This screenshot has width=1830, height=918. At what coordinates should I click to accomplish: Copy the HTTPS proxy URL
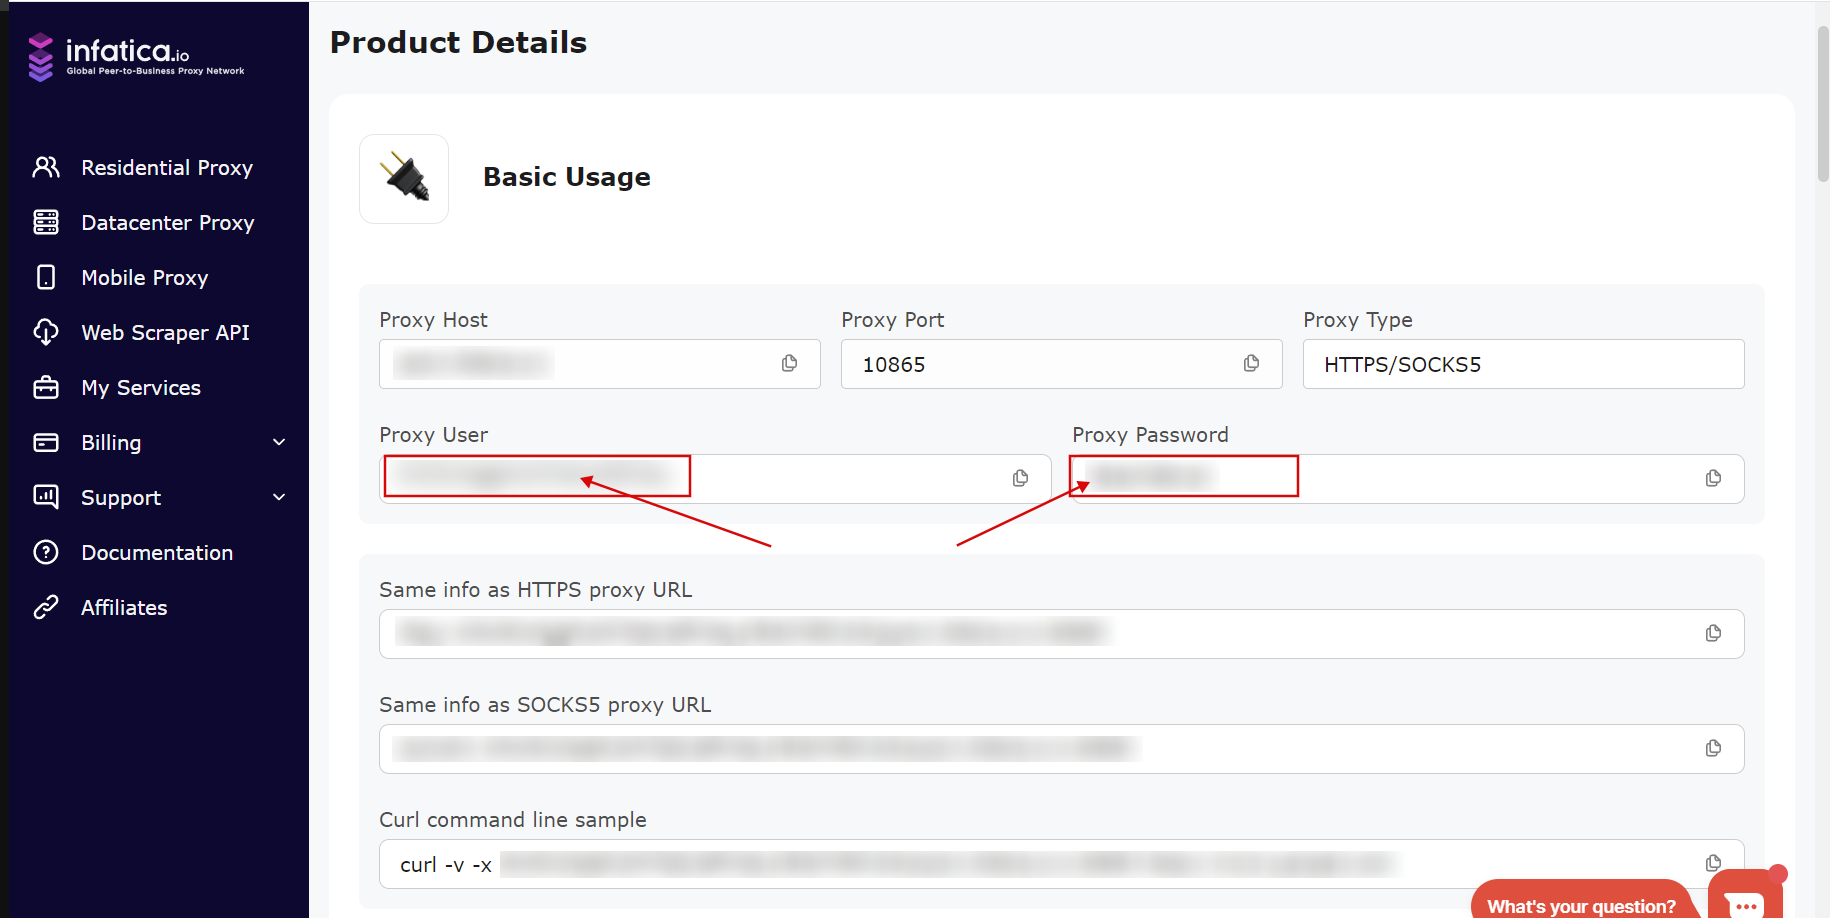1713,633
